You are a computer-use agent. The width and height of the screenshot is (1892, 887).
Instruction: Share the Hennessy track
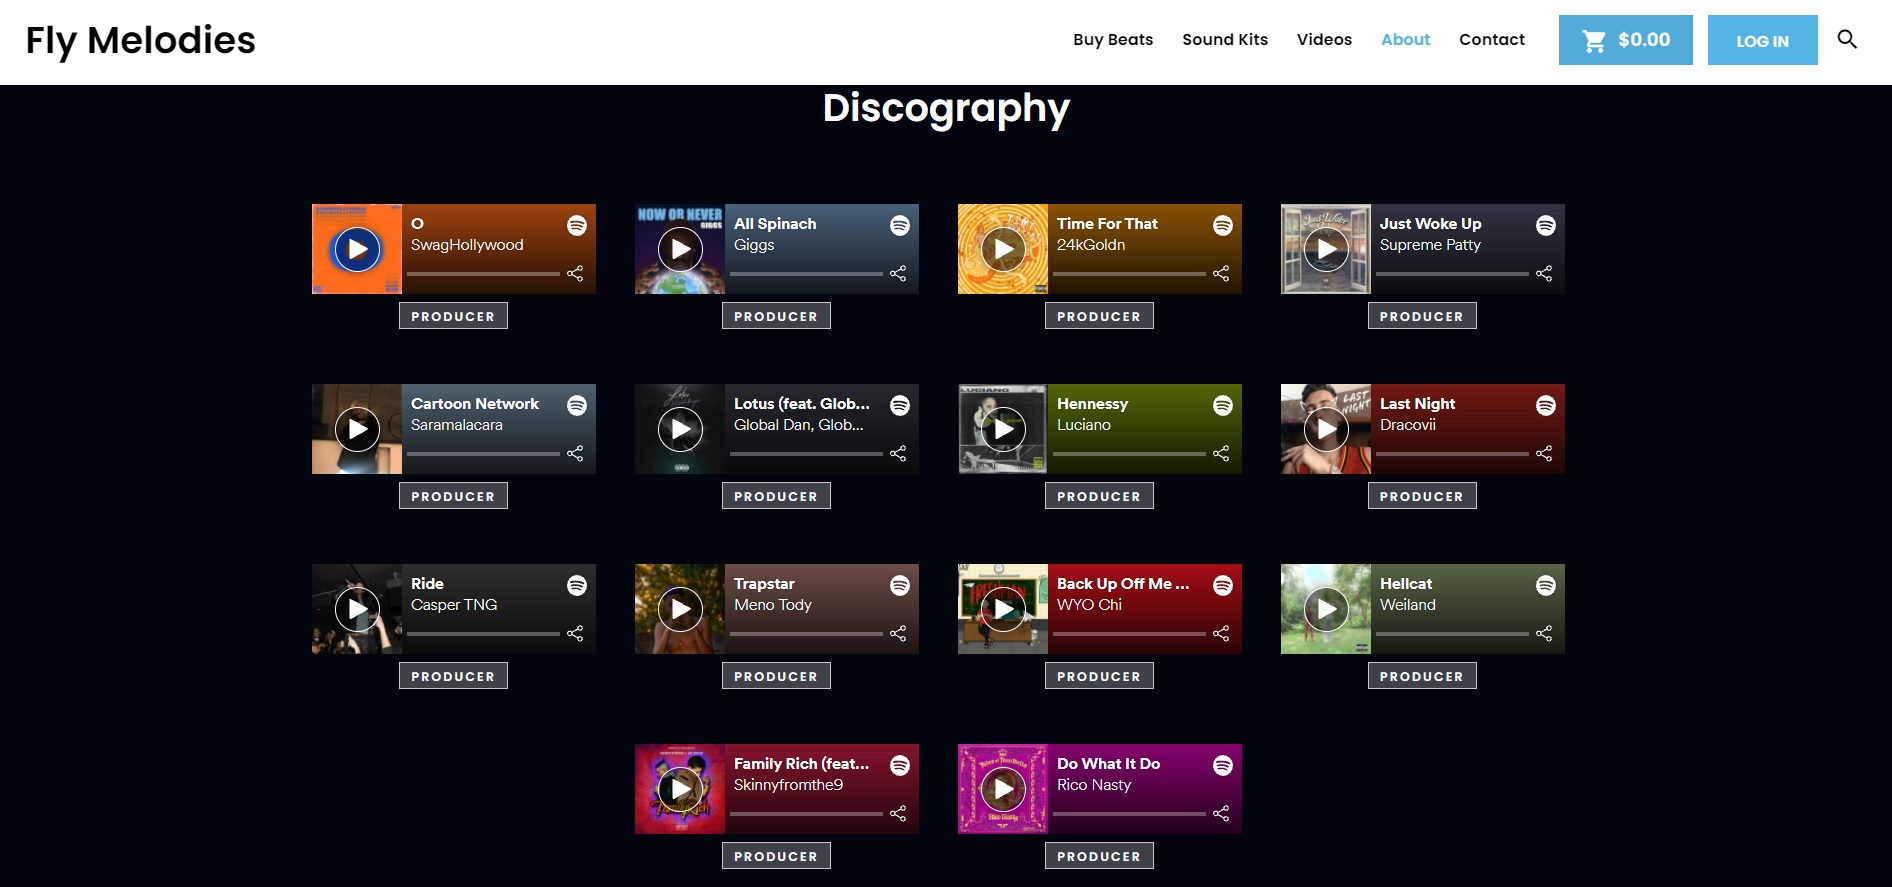coord(1221,453)
